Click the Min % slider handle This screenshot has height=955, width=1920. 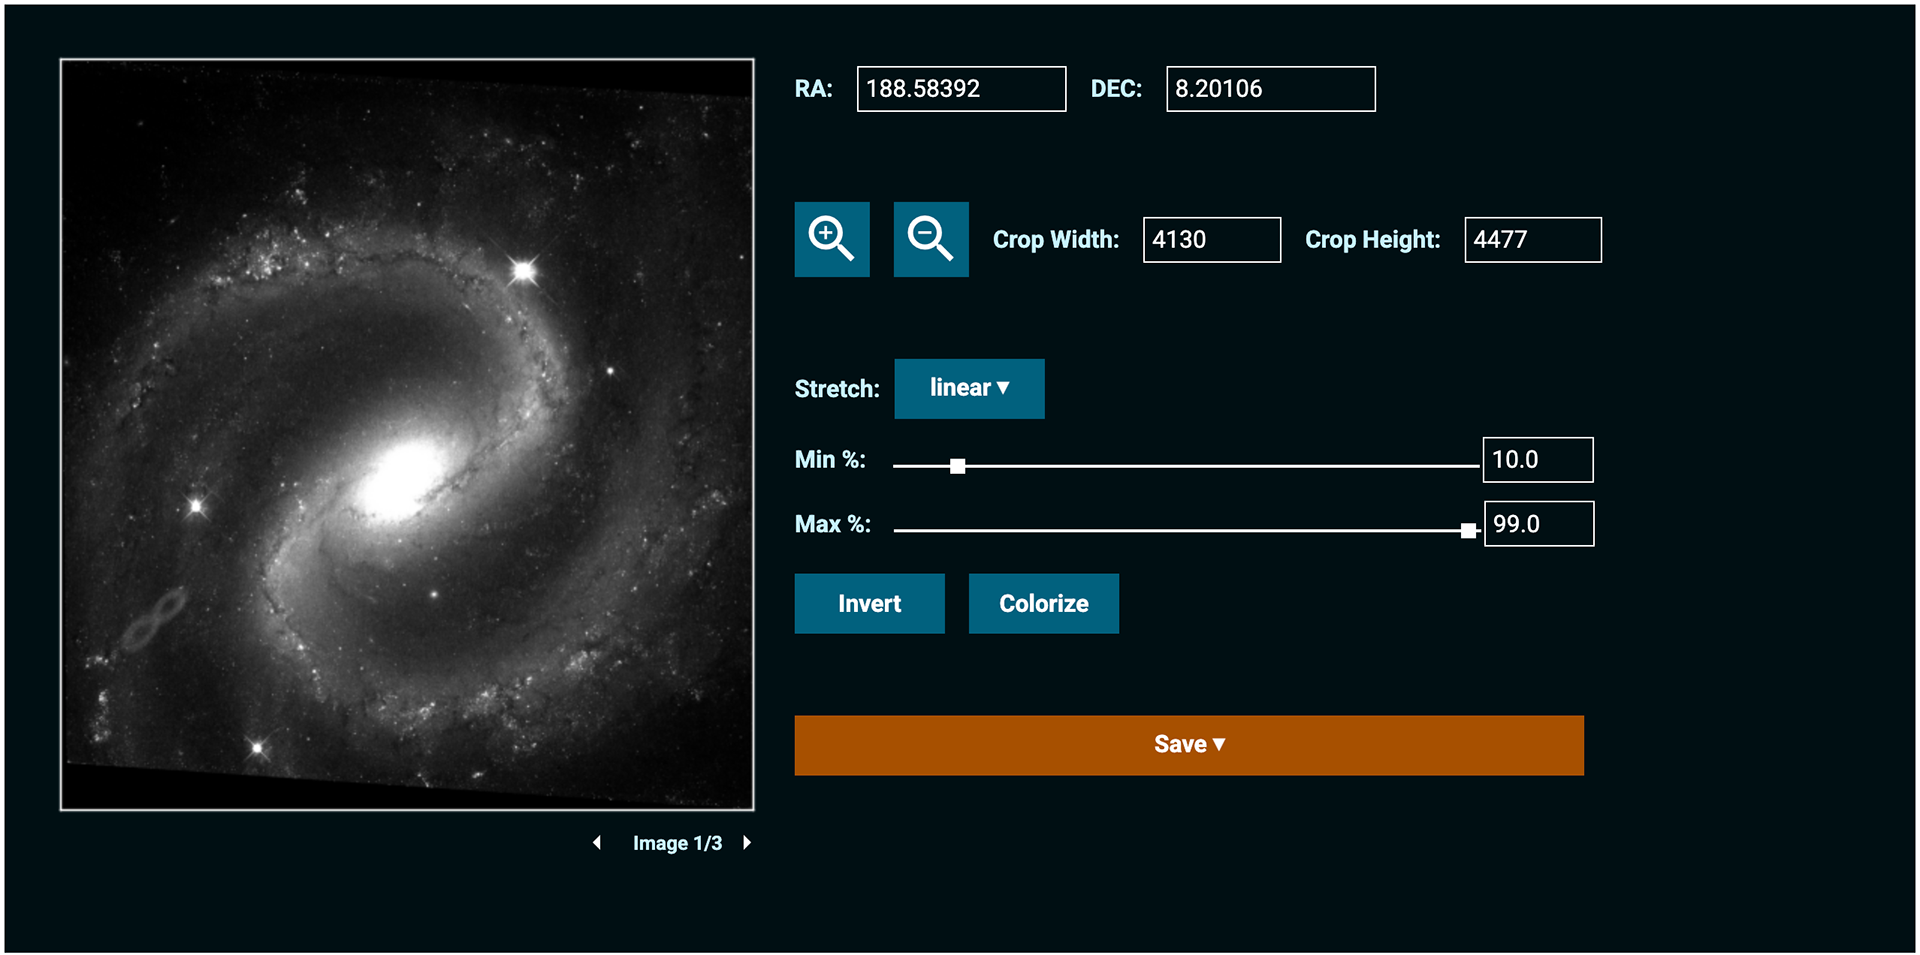[x=958, y=466]
